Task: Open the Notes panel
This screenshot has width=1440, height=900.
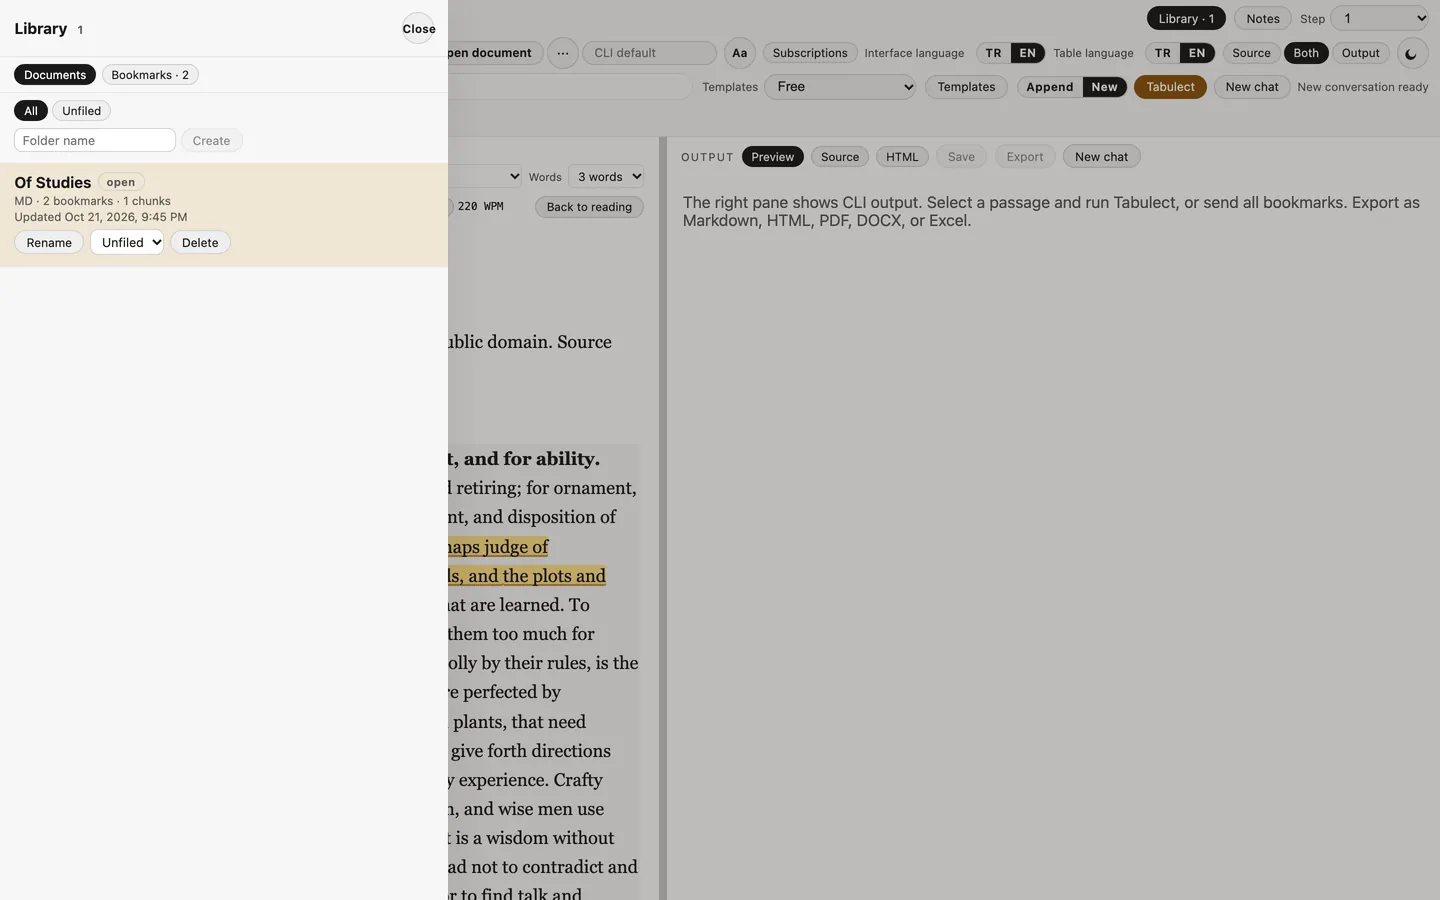Action: click(x=1263, y=19)
